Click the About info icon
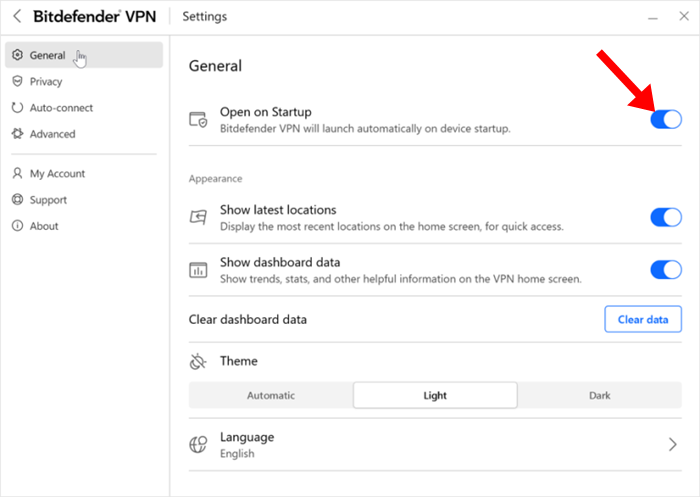Image resolution: width=700 pixels, height=497 pixels. pos(17,226)
